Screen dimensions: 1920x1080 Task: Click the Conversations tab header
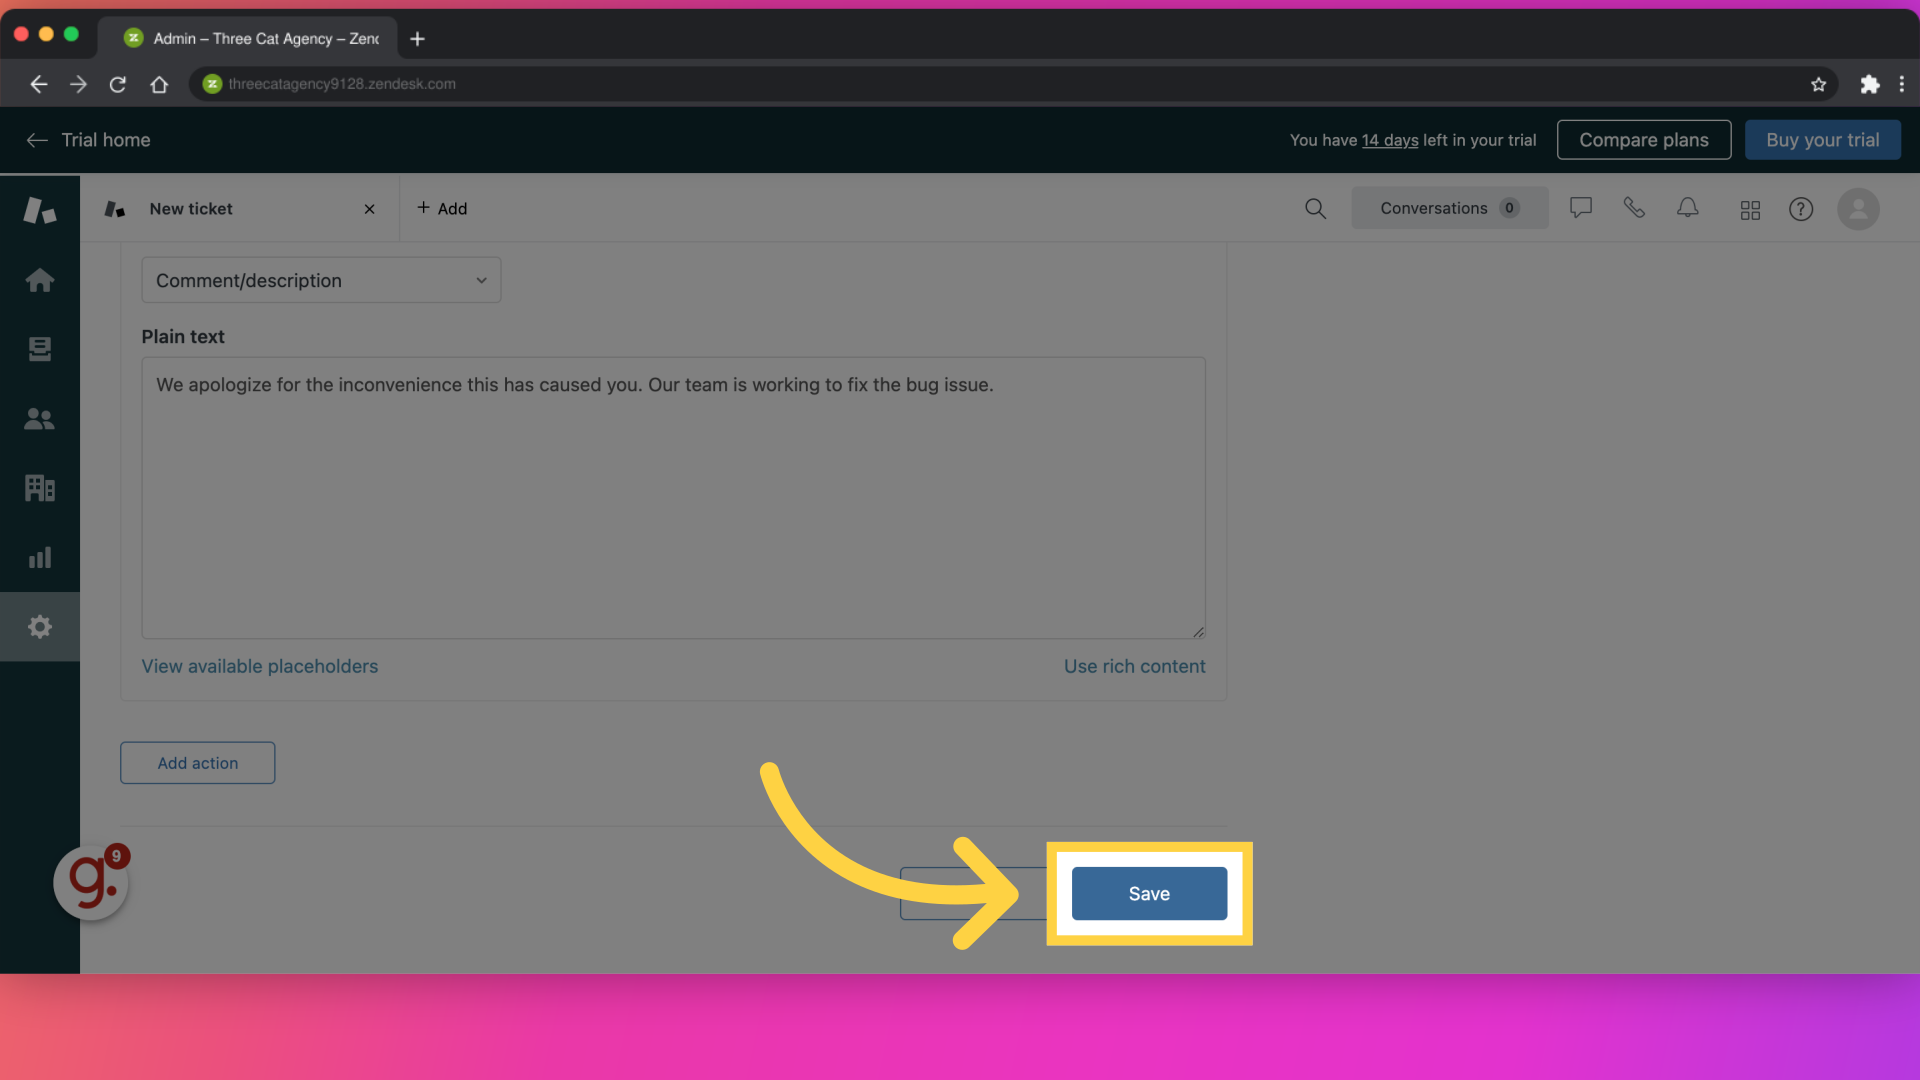tap(1449, 207)
